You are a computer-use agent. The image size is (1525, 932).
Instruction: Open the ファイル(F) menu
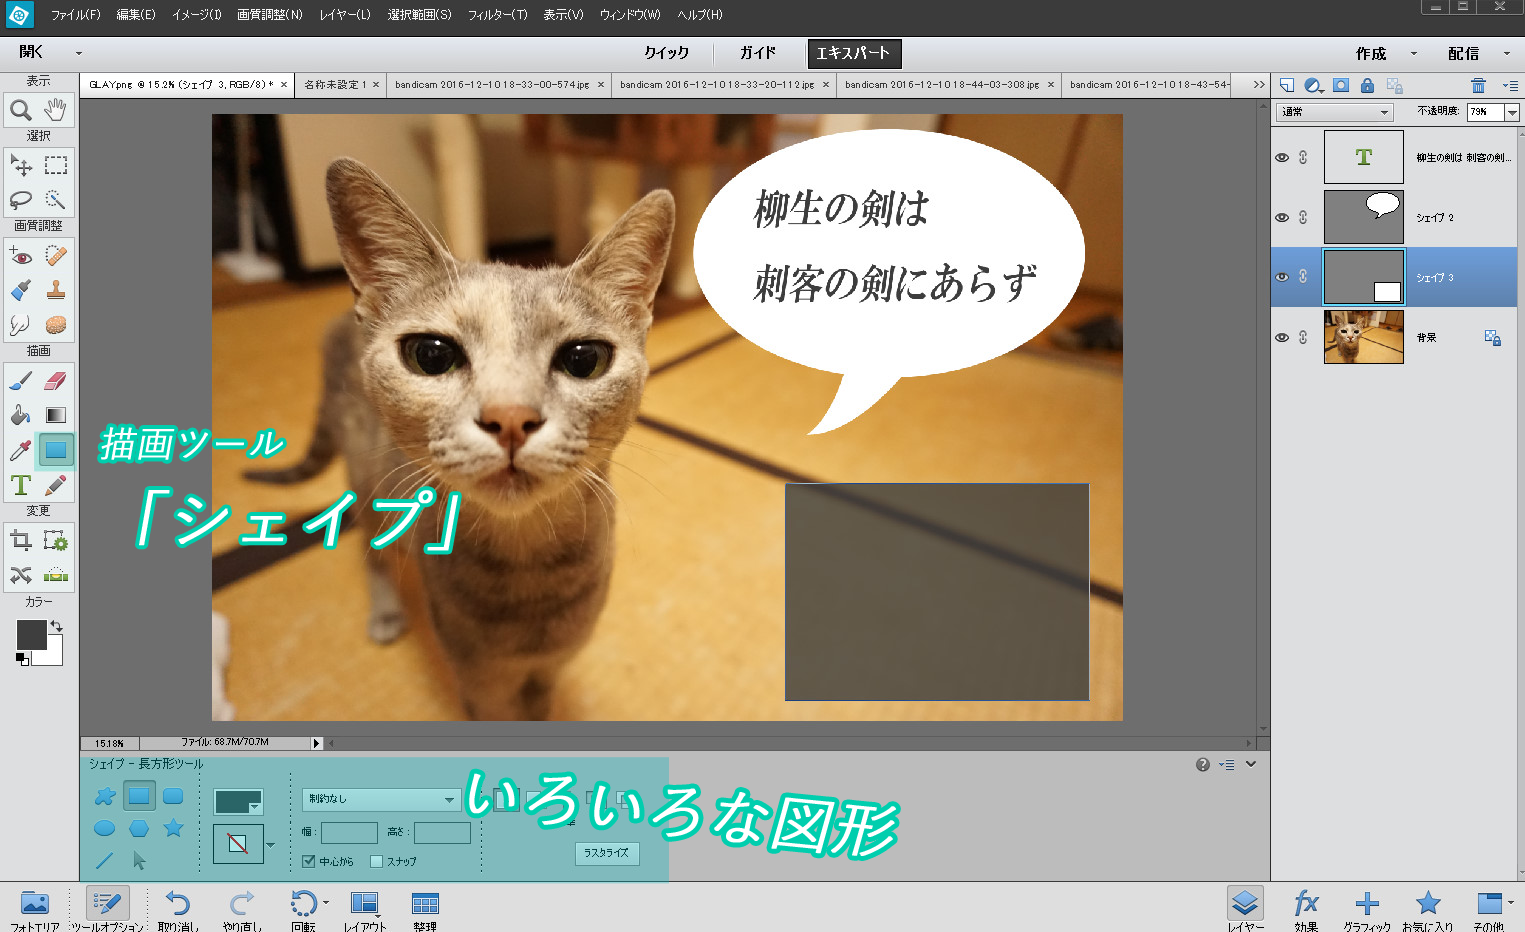(76, 15)
